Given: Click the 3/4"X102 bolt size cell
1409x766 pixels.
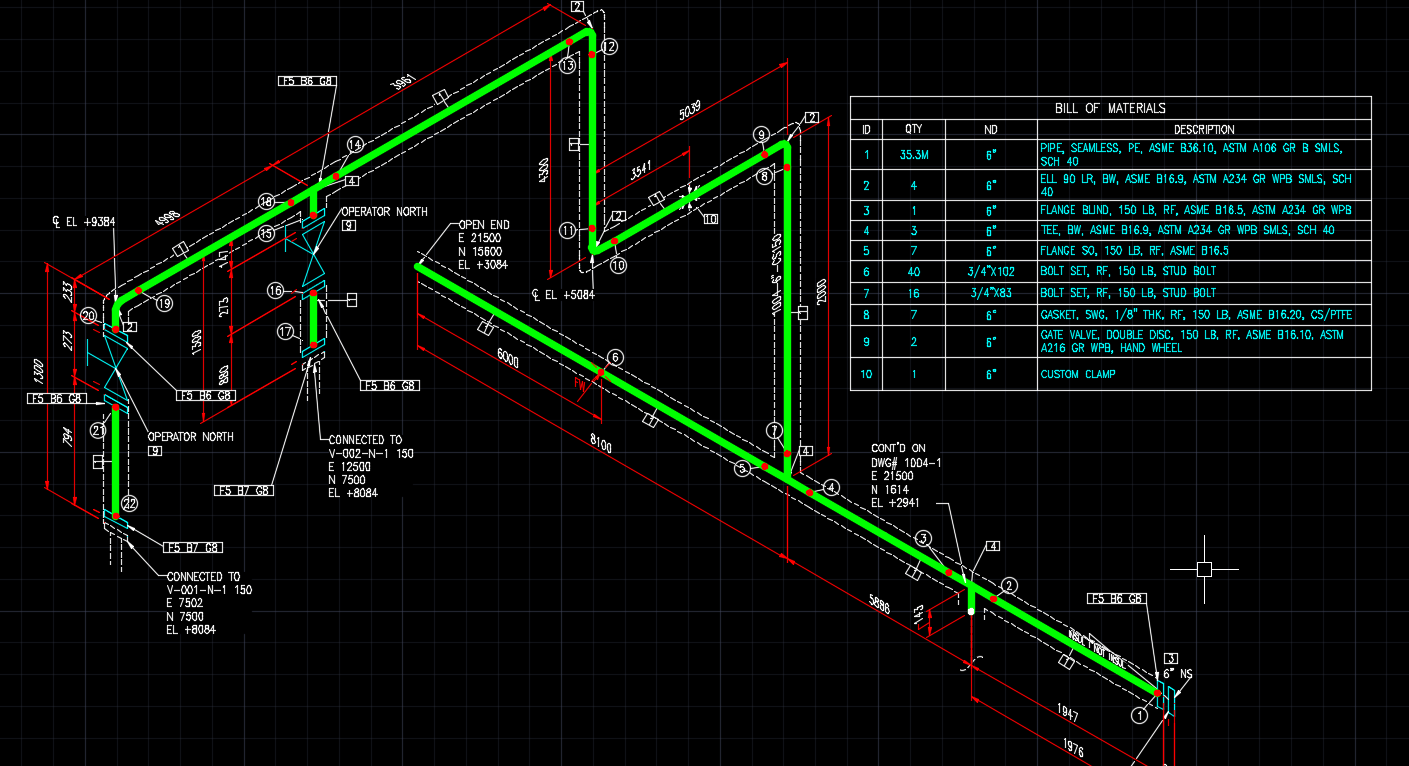Looking at the screenshot, I should [x=992, y=272].
